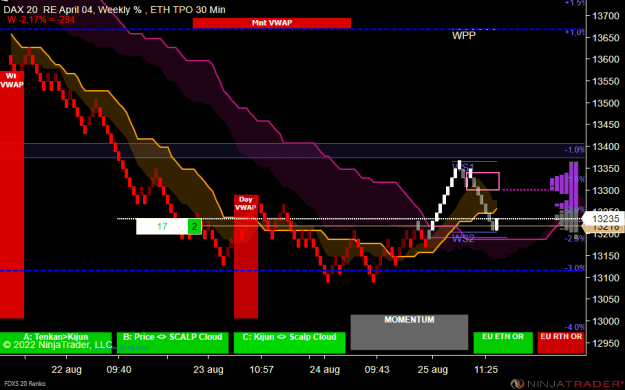Click the EU ETH OR green box
Viewport: 625px width, 390px height.
point(503,343)
